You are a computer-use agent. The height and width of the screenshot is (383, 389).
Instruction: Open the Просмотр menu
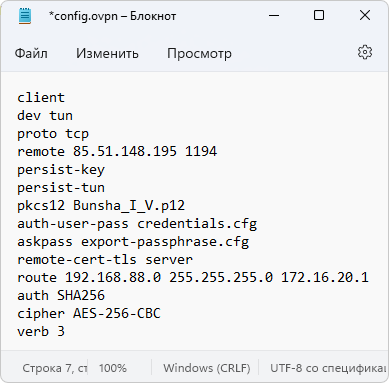199,54
